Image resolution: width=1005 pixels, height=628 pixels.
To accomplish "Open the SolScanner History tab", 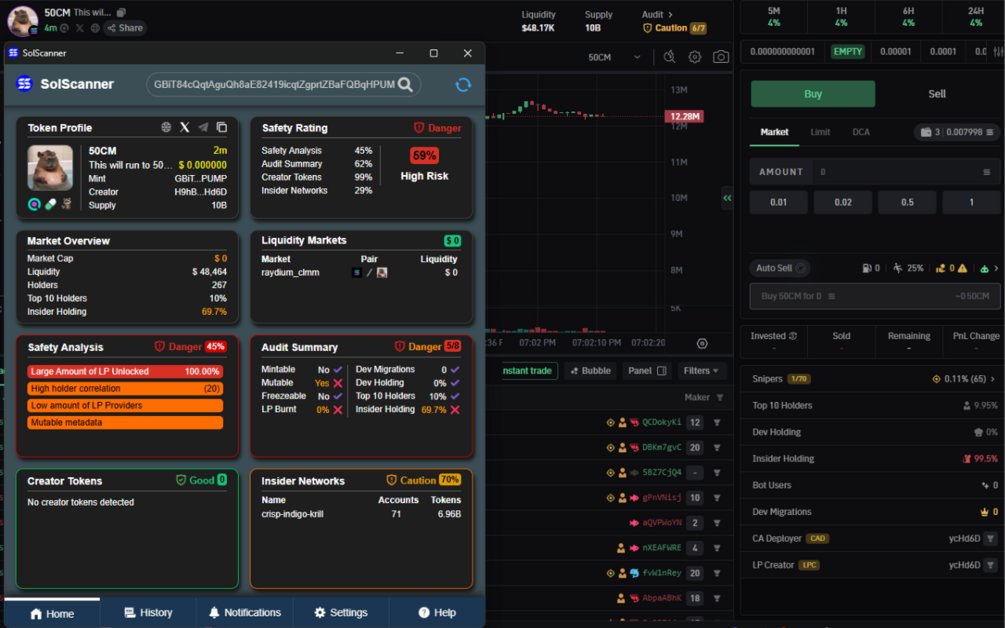I will (x=148, y=613).
